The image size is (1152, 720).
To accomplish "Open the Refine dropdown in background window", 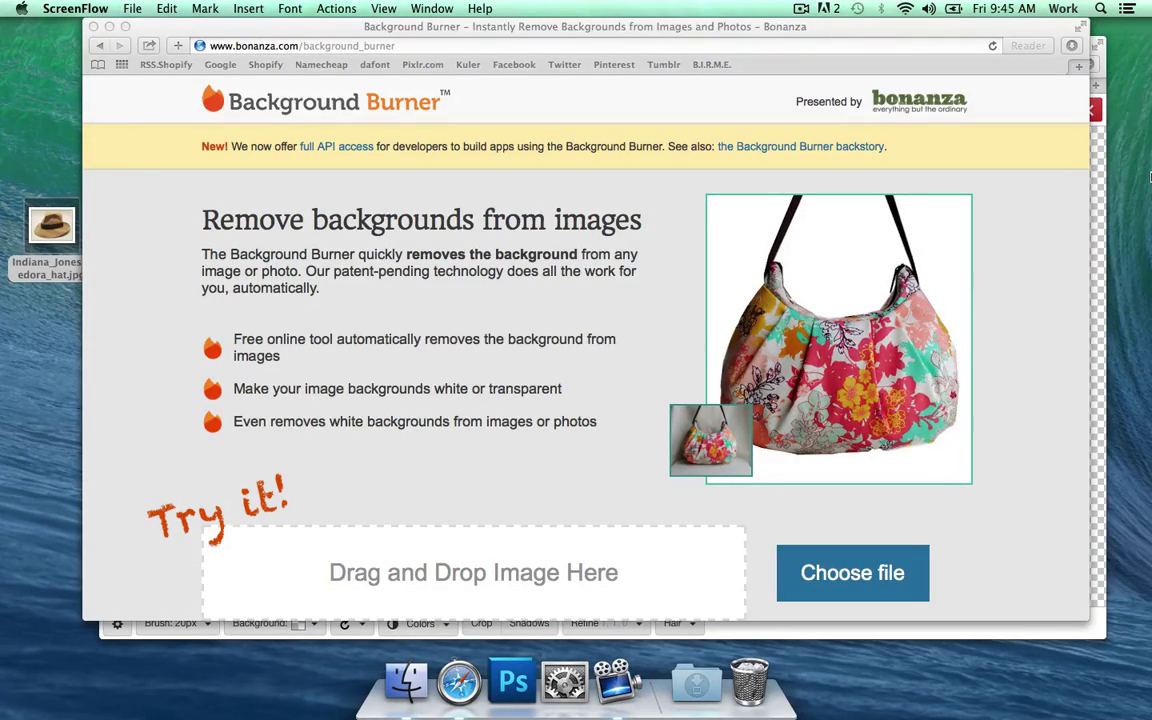I will coord(607,625).
